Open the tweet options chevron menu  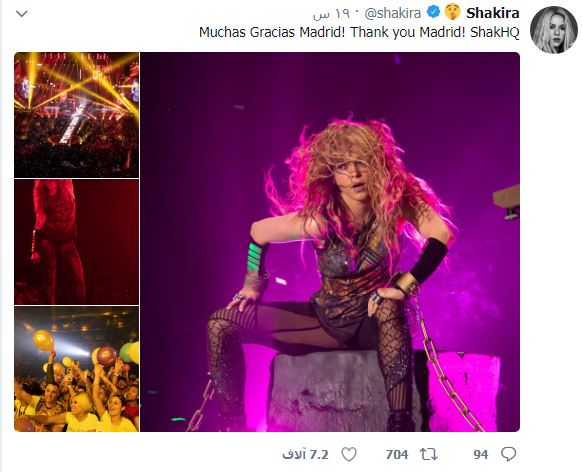coord(22,14)
